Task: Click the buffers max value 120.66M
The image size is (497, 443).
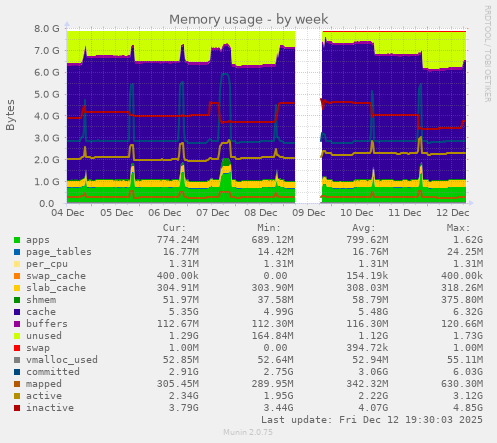Action: click(x=462, y=324)
